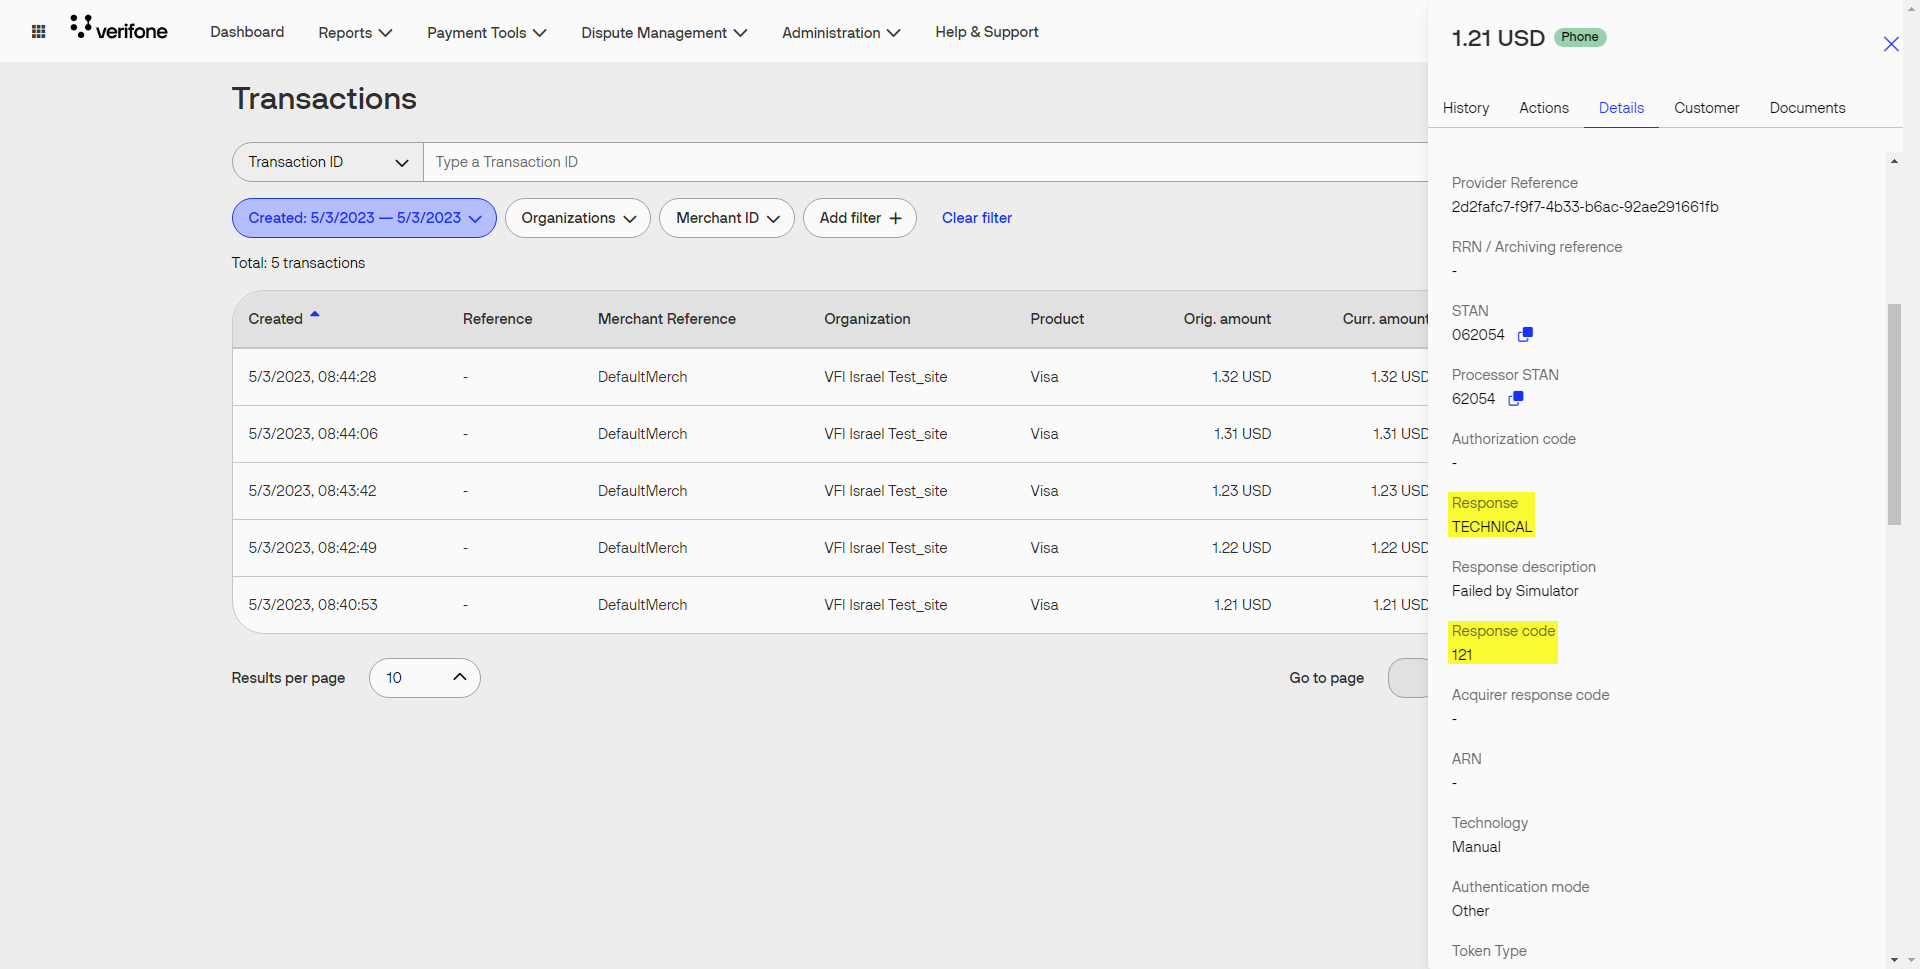Copy the STAN value 062054
Viewport: 1920px width, 969px height.
point(1525,334)
